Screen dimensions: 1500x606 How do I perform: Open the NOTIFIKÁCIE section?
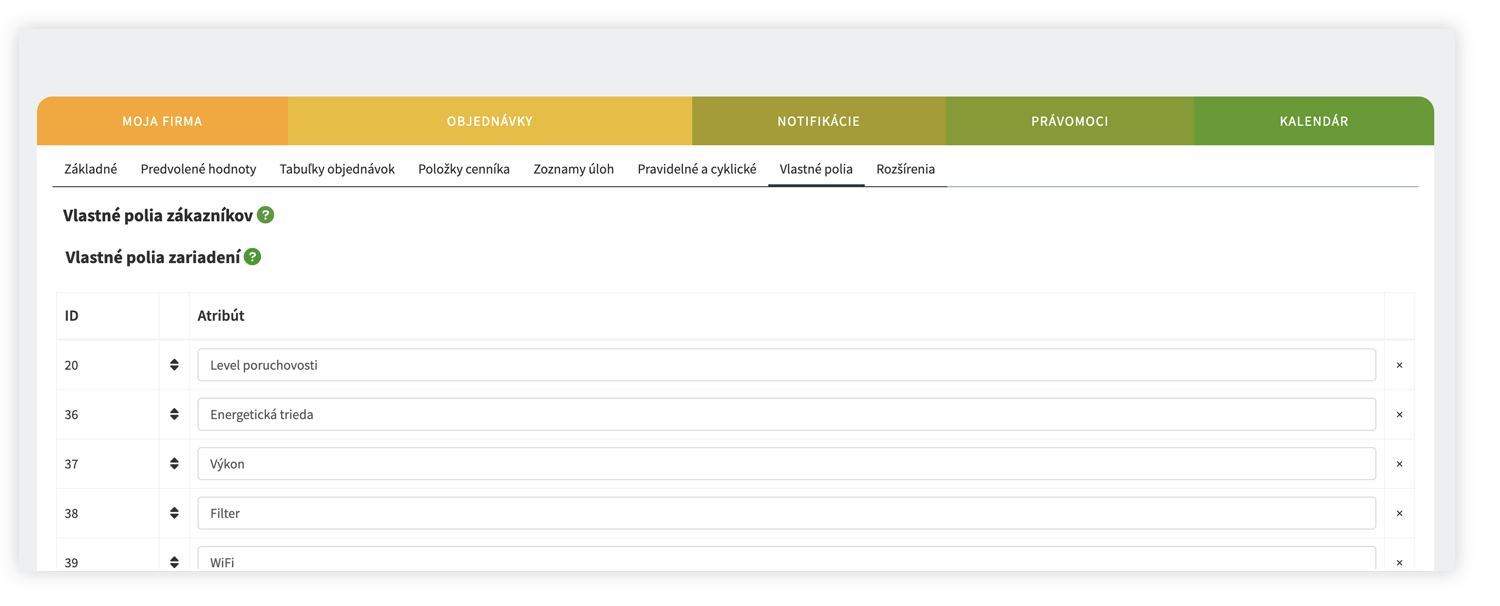click(x=819, y=121)
